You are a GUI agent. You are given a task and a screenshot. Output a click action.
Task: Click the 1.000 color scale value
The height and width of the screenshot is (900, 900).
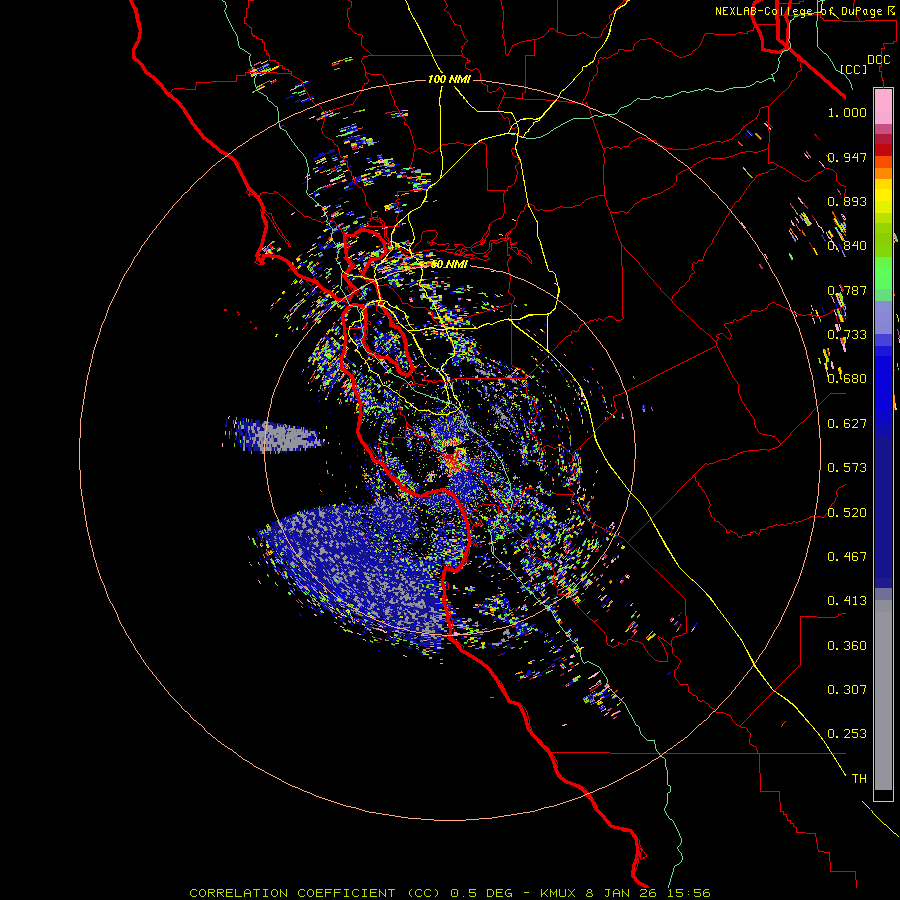click(847, 112)
